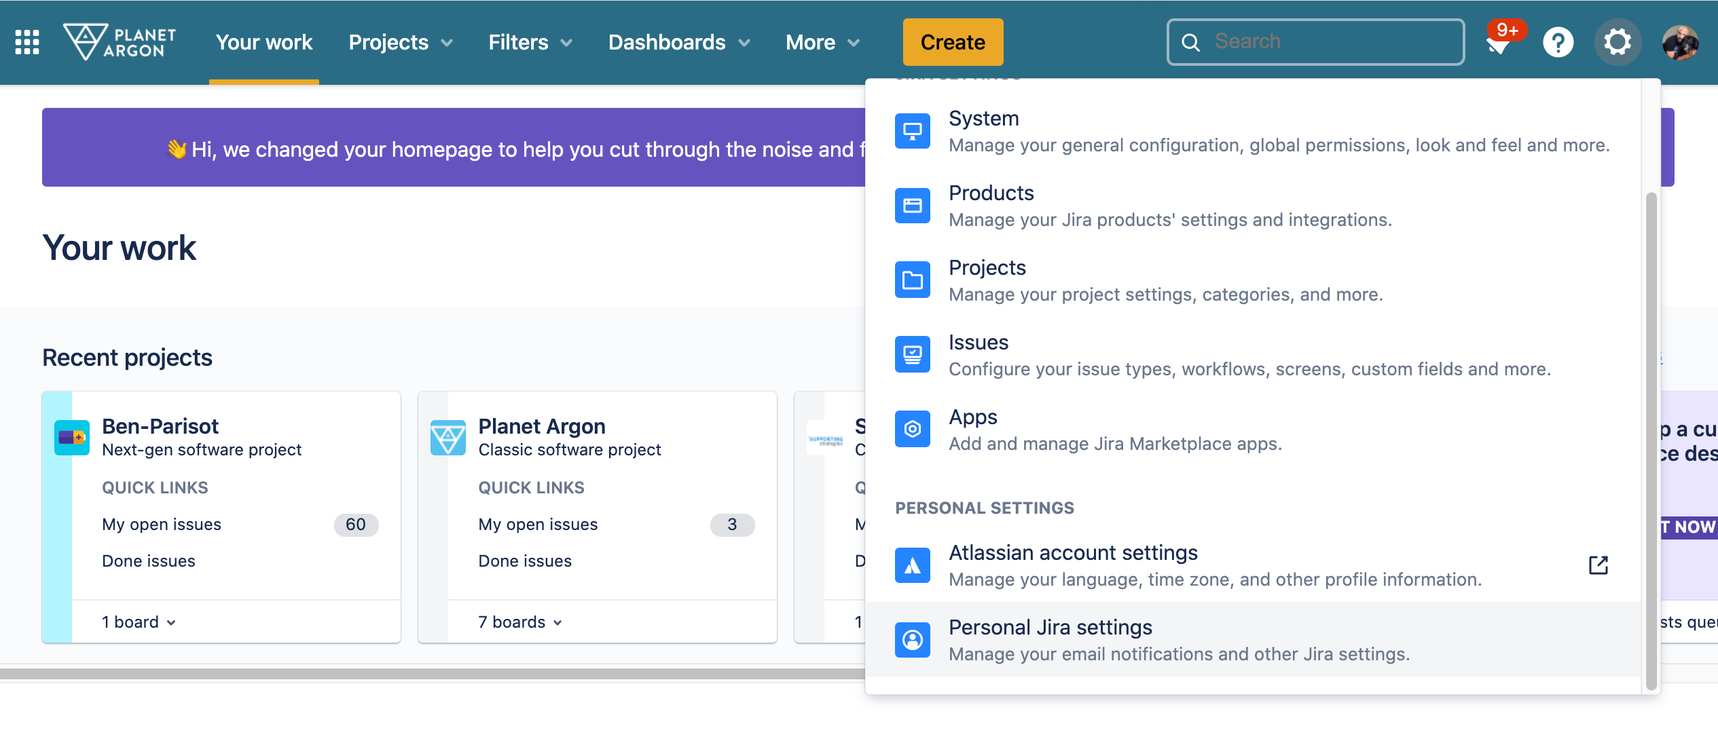
Task: Open the app switcher grid icon
Action: pos(27,42)
